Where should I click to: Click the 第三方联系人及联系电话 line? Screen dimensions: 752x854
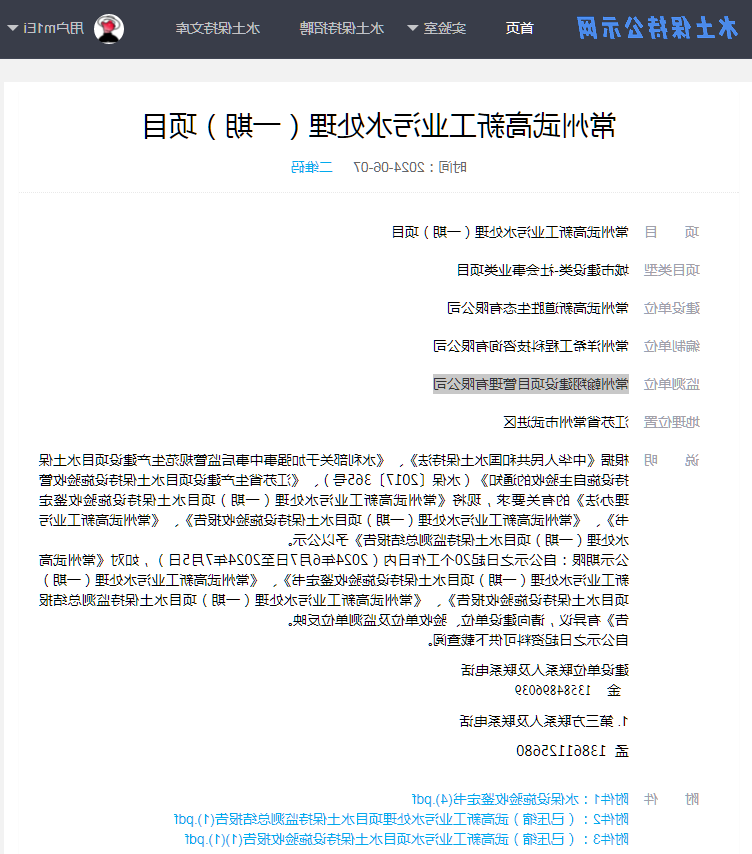click(x=544, y=722)
